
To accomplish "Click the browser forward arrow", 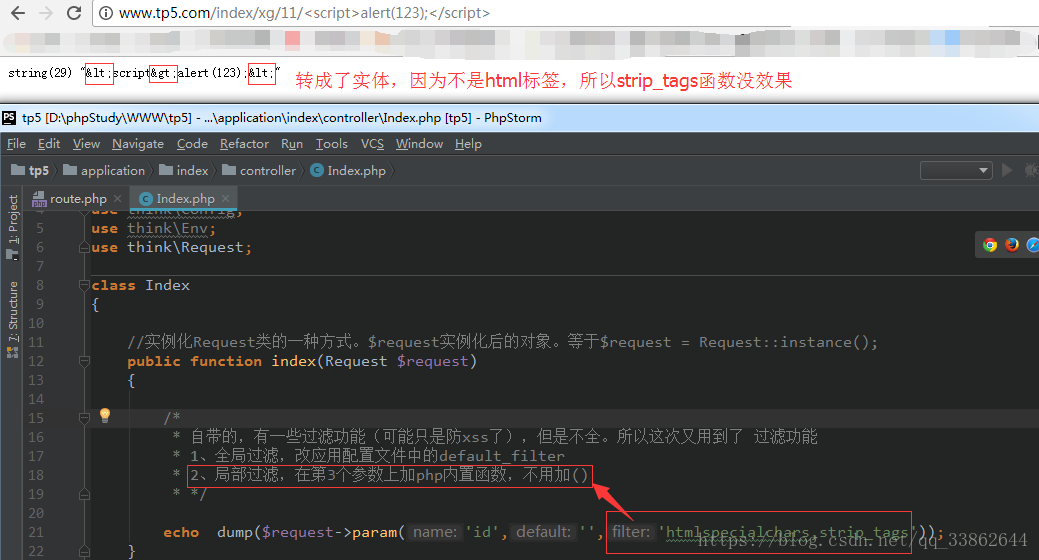I will (46, 13).
